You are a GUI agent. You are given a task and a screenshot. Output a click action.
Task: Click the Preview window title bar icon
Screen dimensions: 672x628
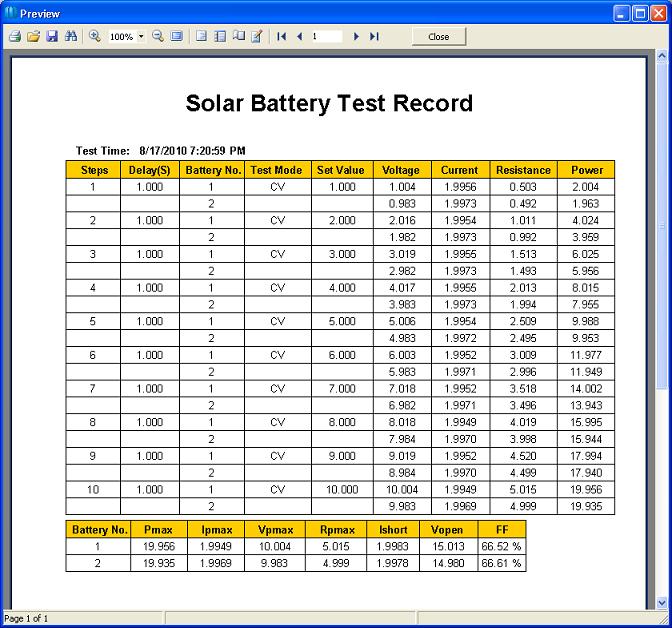10,13
